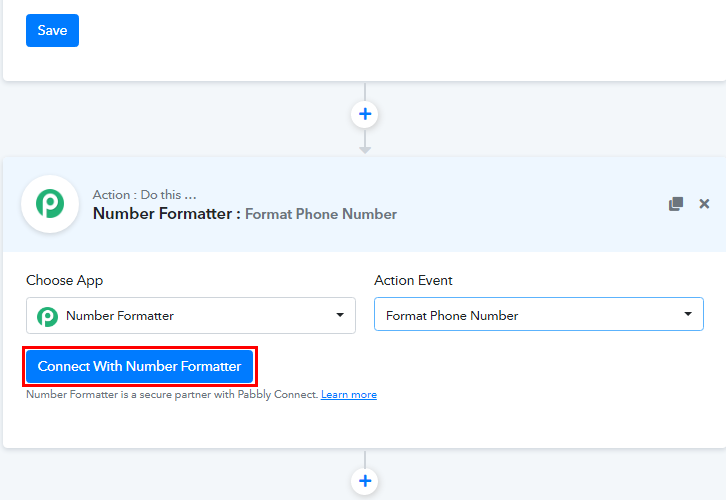
Task: Click the Pabbly logo in the action header
Action: (50, 204)
